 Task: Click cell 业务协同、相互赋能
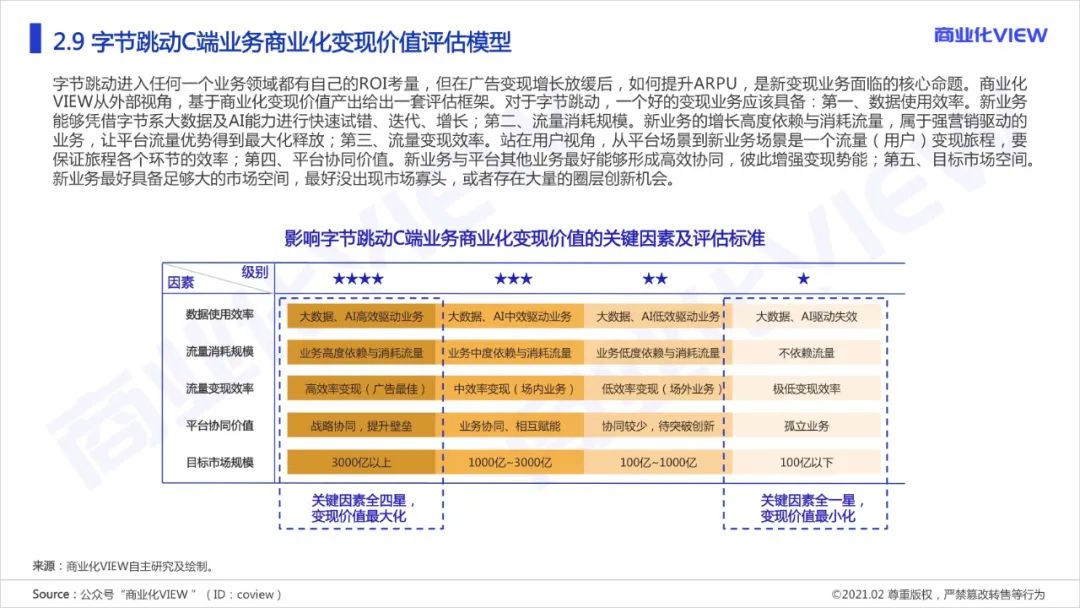pyautogui.click(x=510, y=426)
